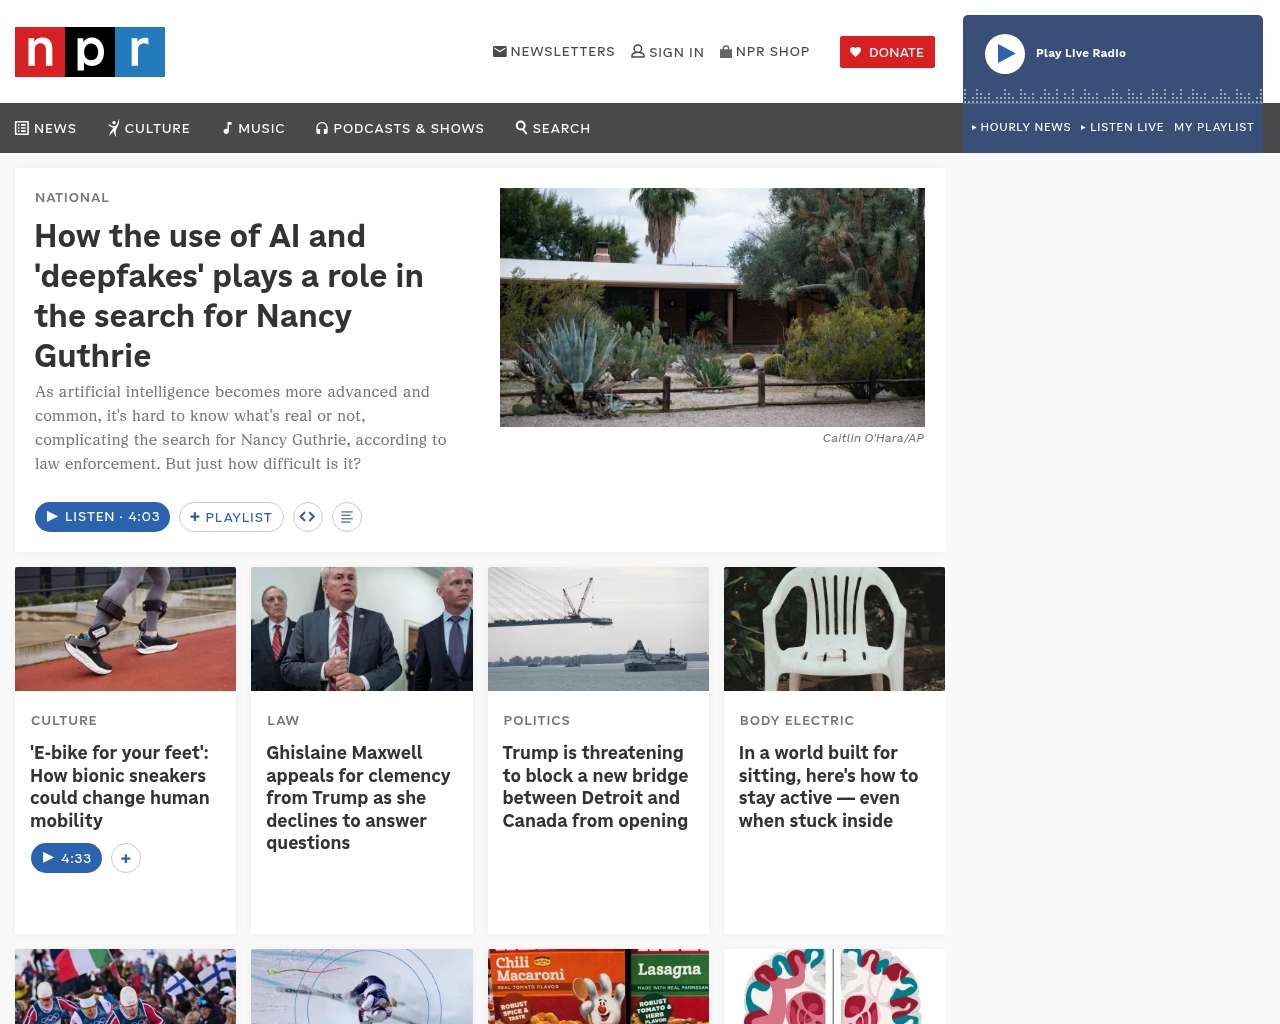Add featured story to Playlist
This screenshot has width=1280, height=1024.
click(231, 517)
